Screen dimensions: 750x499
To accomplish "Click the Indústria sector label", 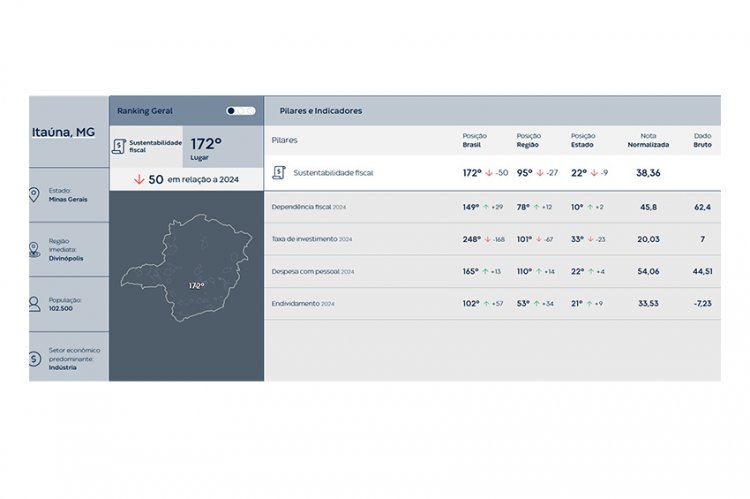I will (x=63, y=367).
